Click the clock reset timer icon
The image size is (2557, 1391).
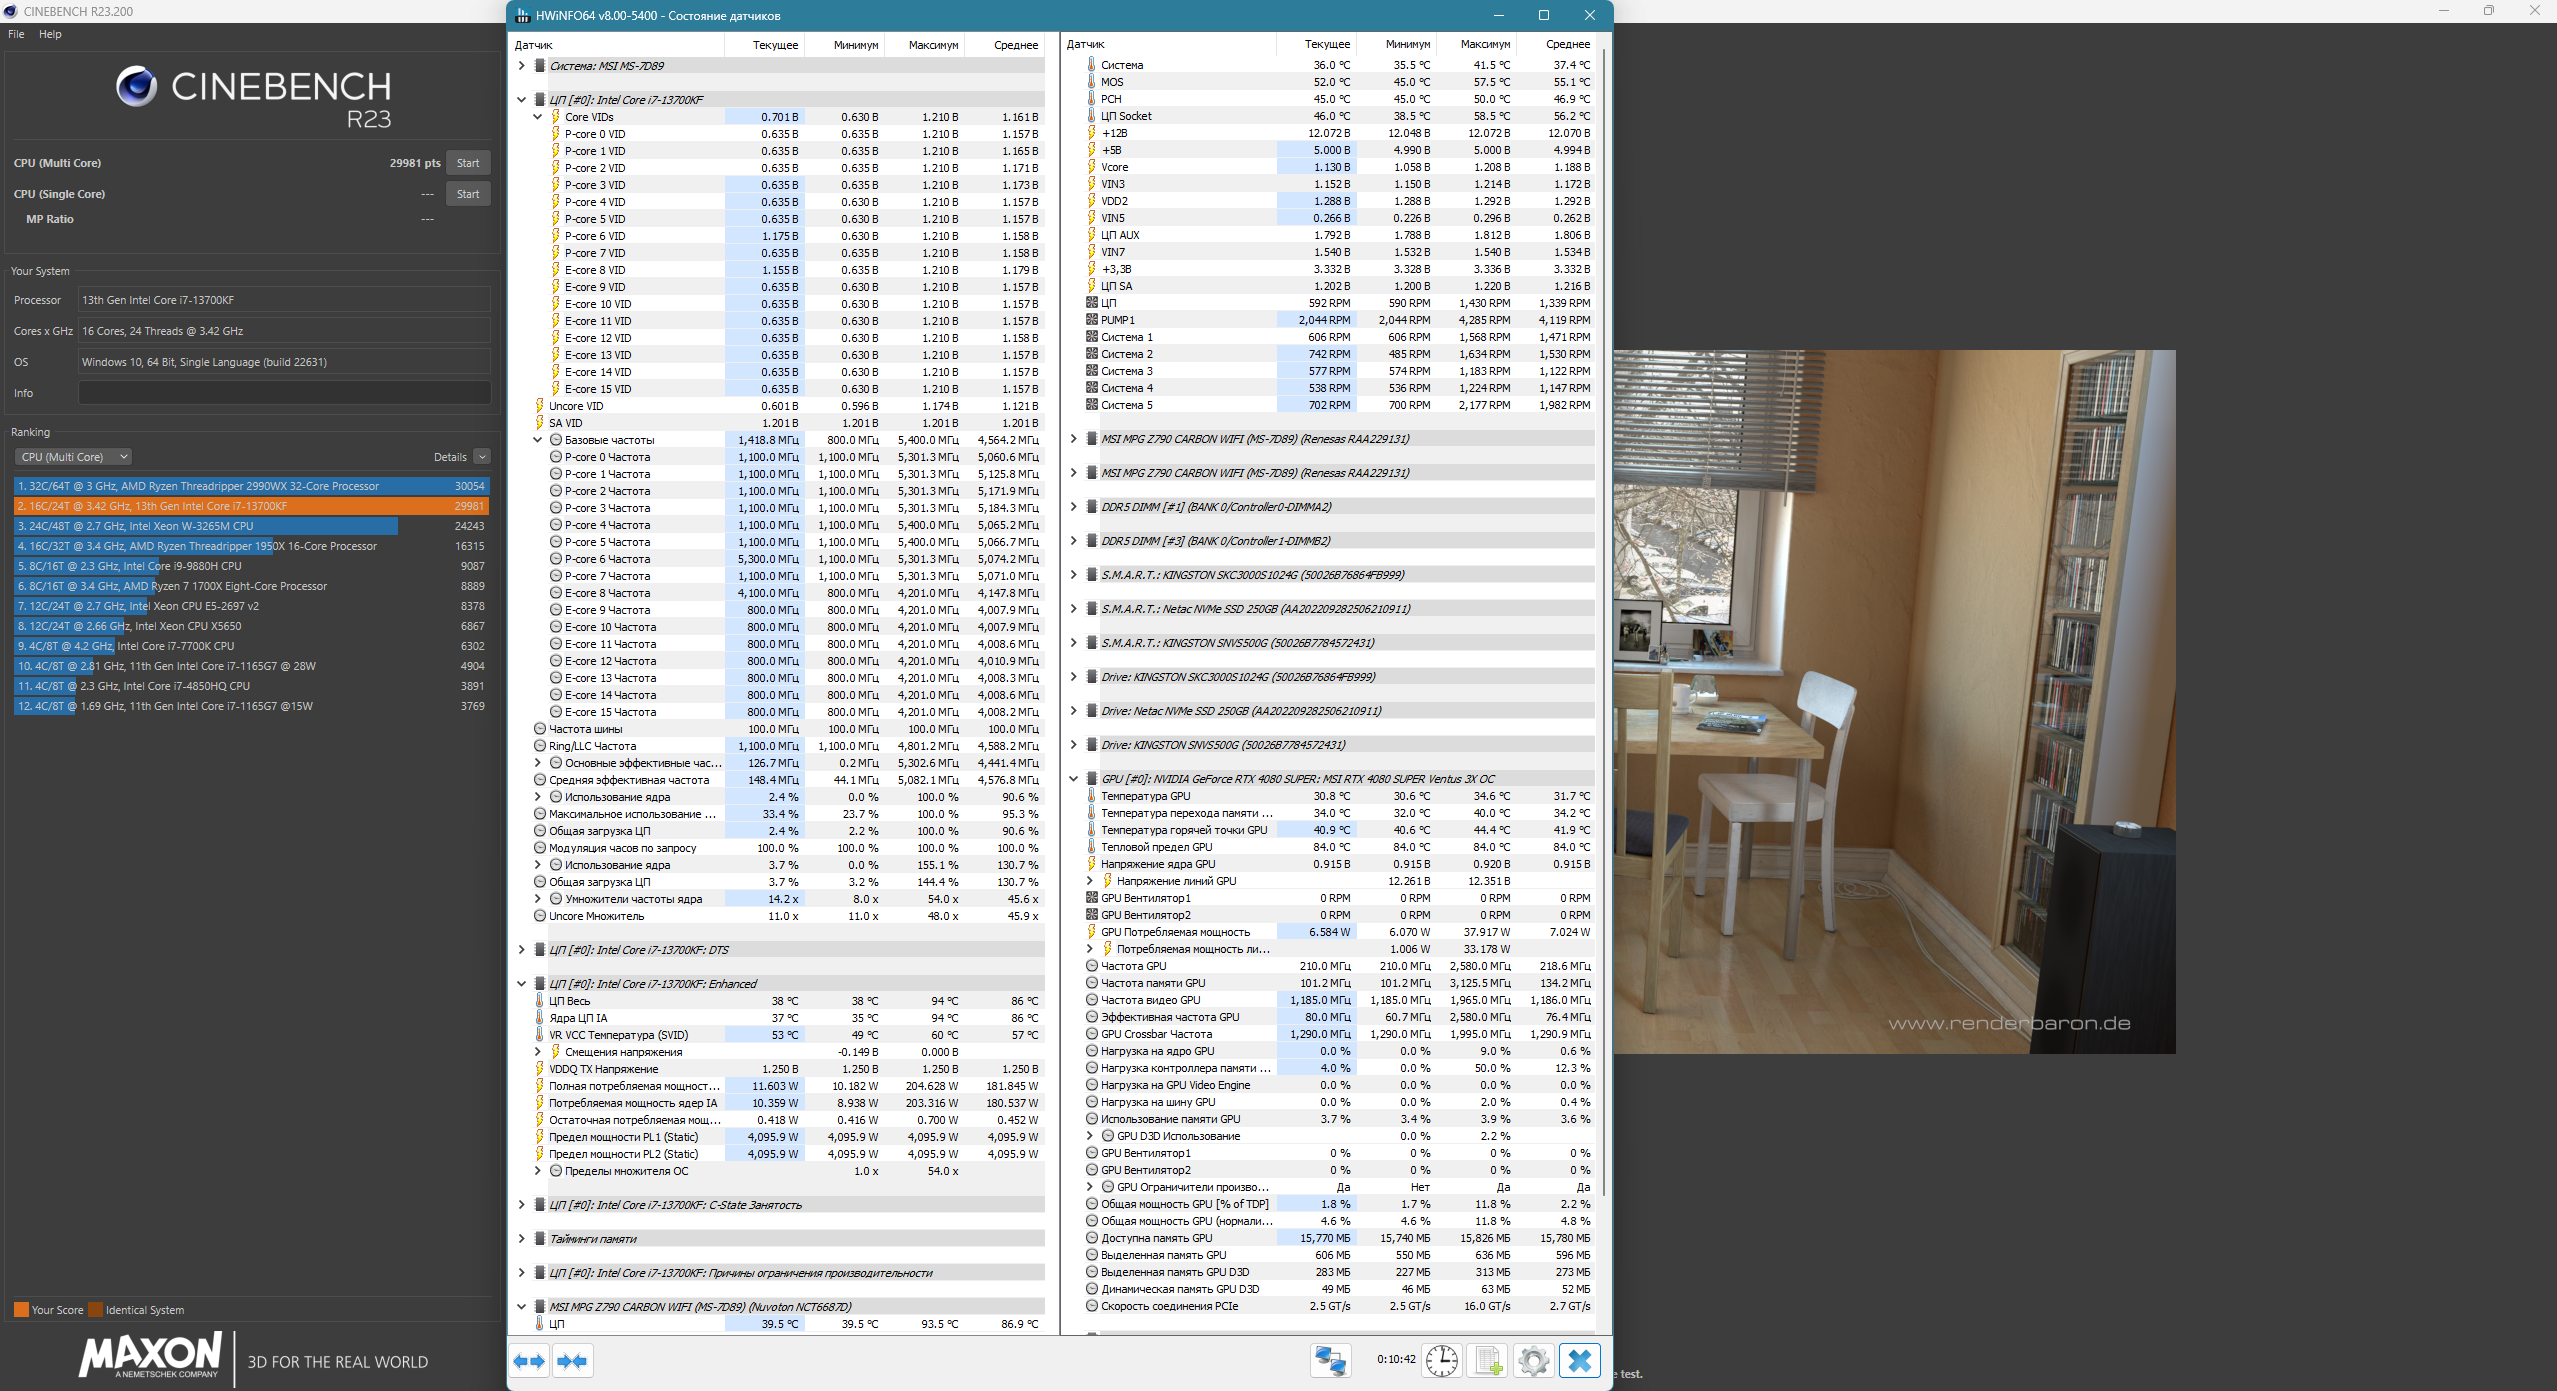point(1441,1361)
